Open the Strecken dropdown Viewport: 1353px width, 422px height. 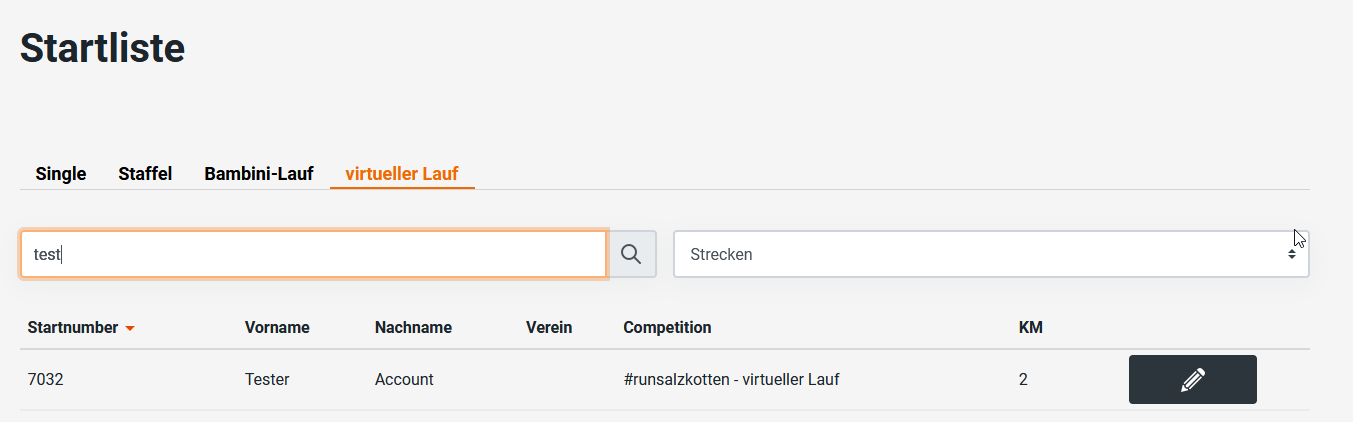tap(990, 254)
